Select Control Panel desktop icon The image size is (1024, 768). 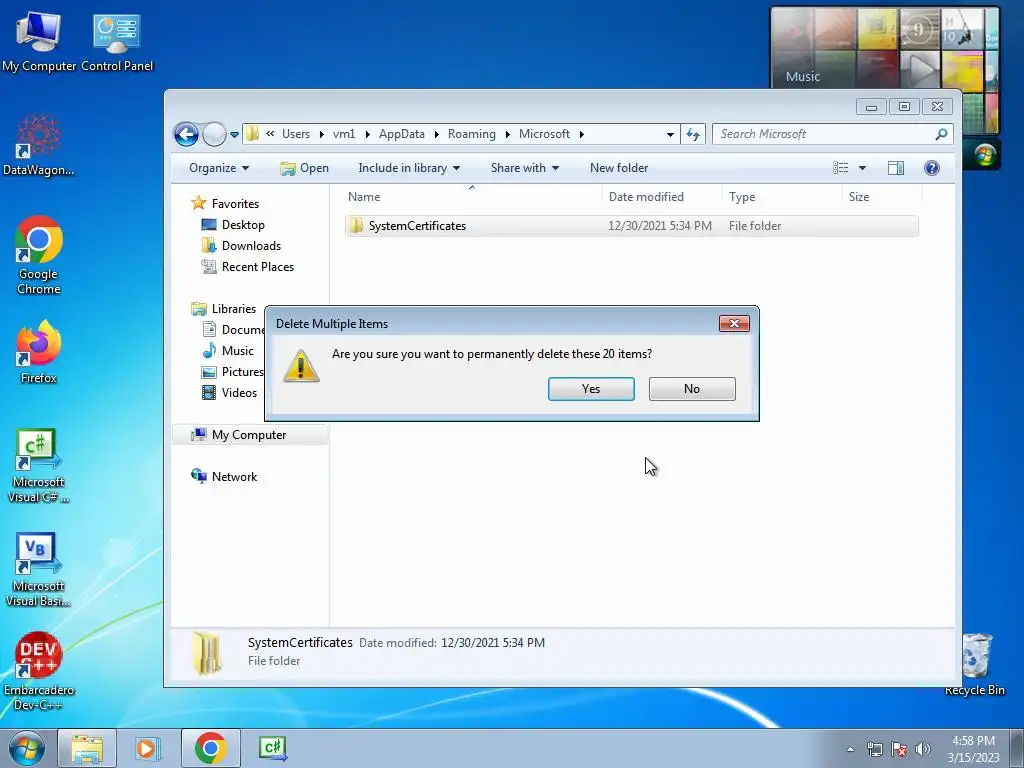[x=117, y=42]
